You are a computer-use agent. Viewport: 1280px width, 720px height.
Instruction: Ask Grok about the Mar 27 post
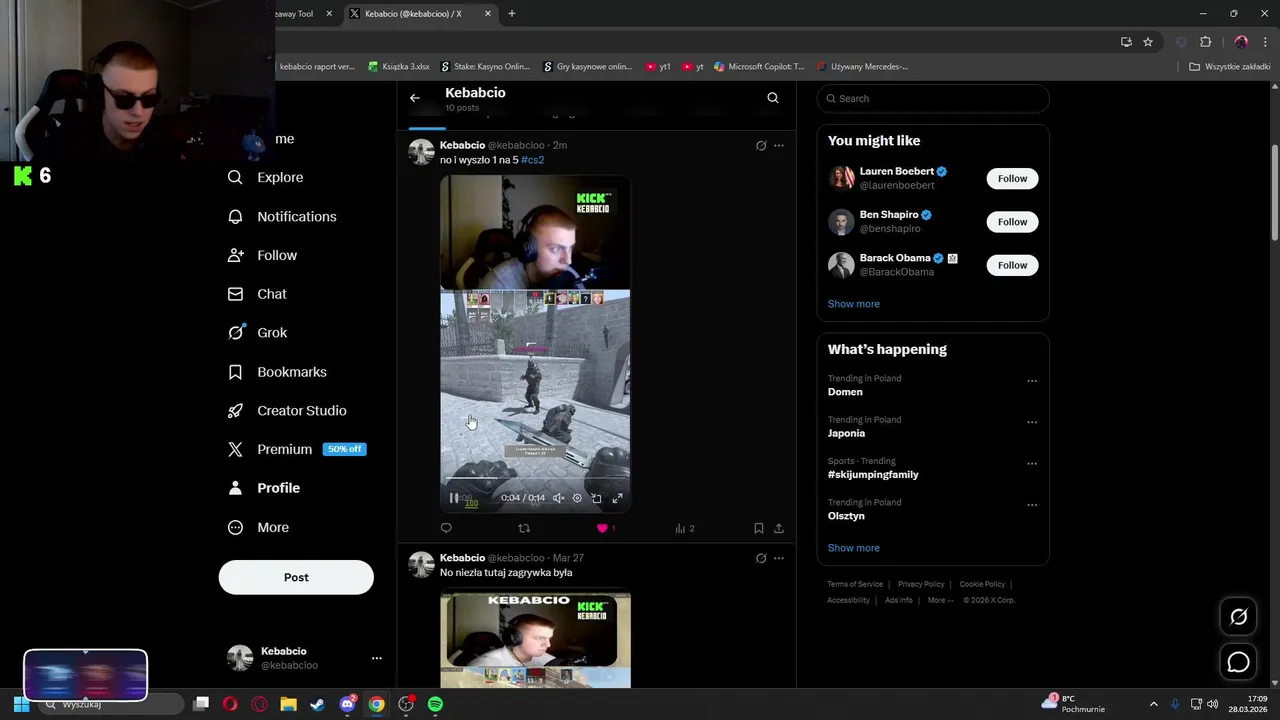761,558
